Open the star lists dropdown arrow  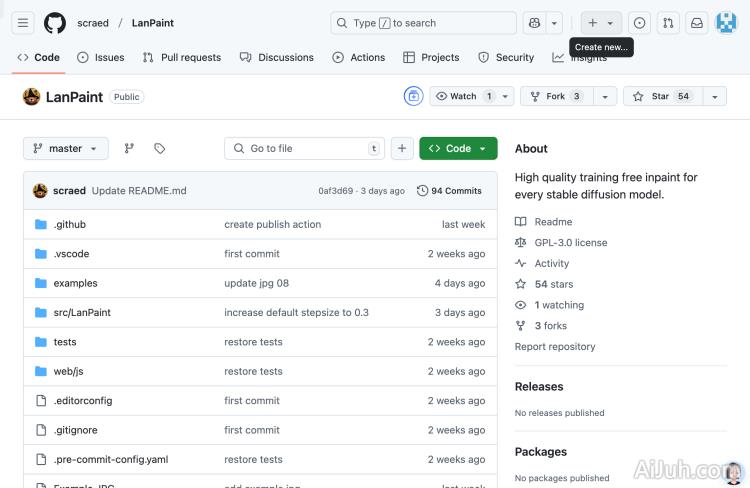tap(714, 96)
